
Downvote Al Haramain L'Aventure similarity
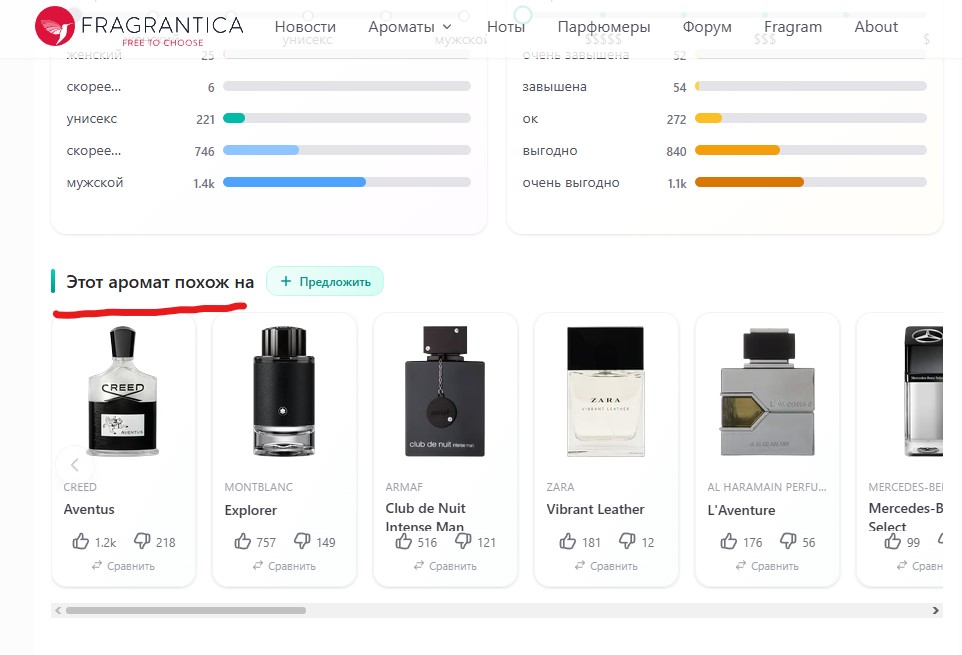(788, 541)
